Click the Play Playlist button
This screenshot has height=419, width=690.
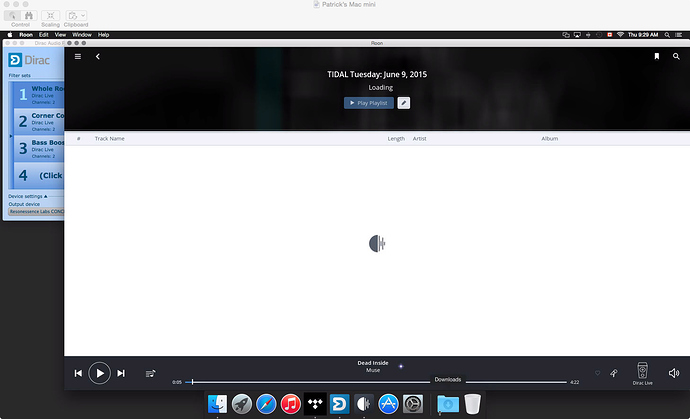[x=369, y=103]
